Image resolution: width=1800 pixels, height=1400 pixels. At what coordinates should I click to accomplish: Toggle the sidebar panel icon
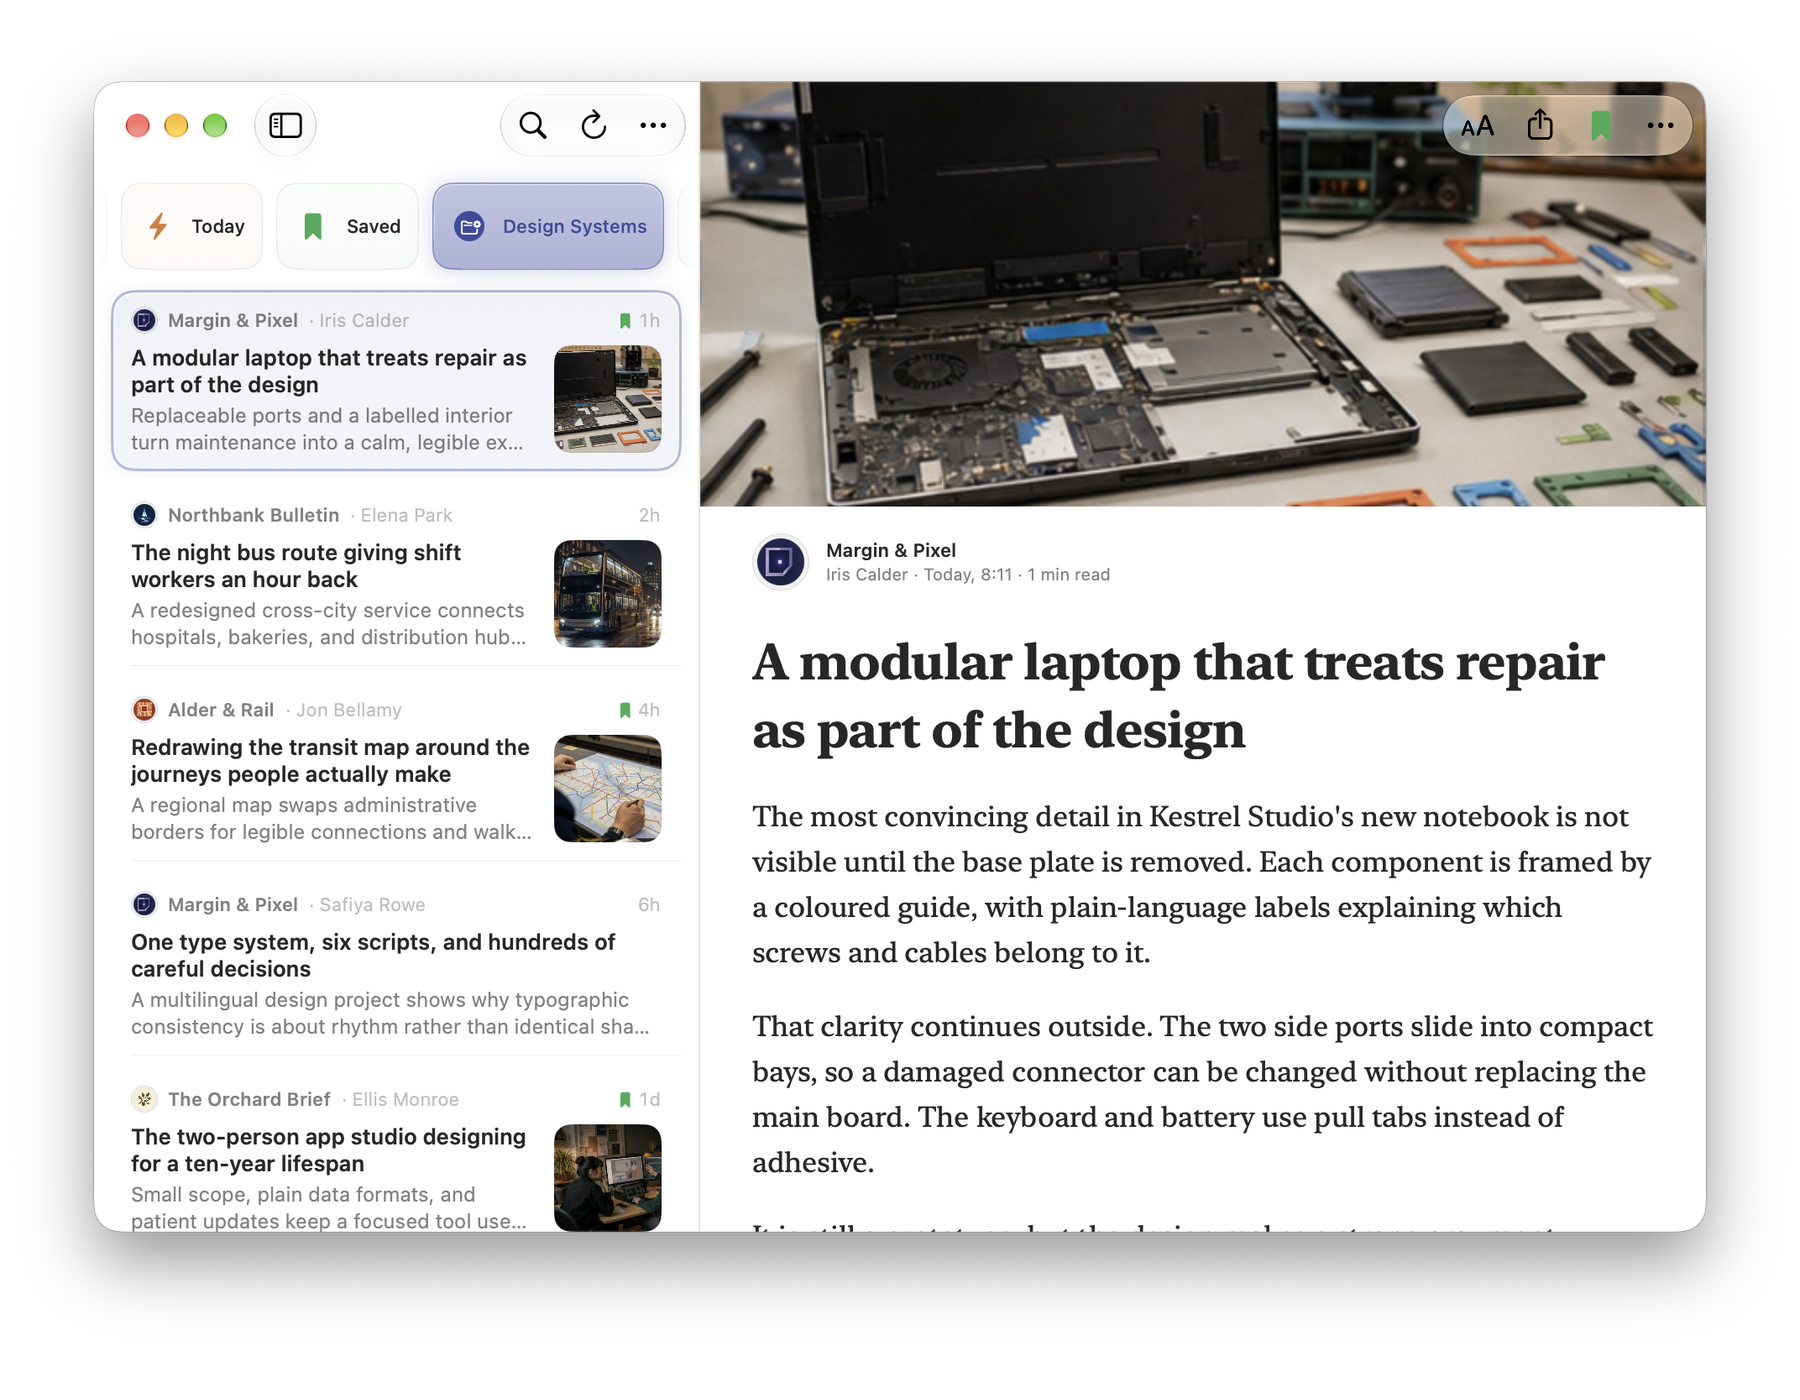click(285, 125)
